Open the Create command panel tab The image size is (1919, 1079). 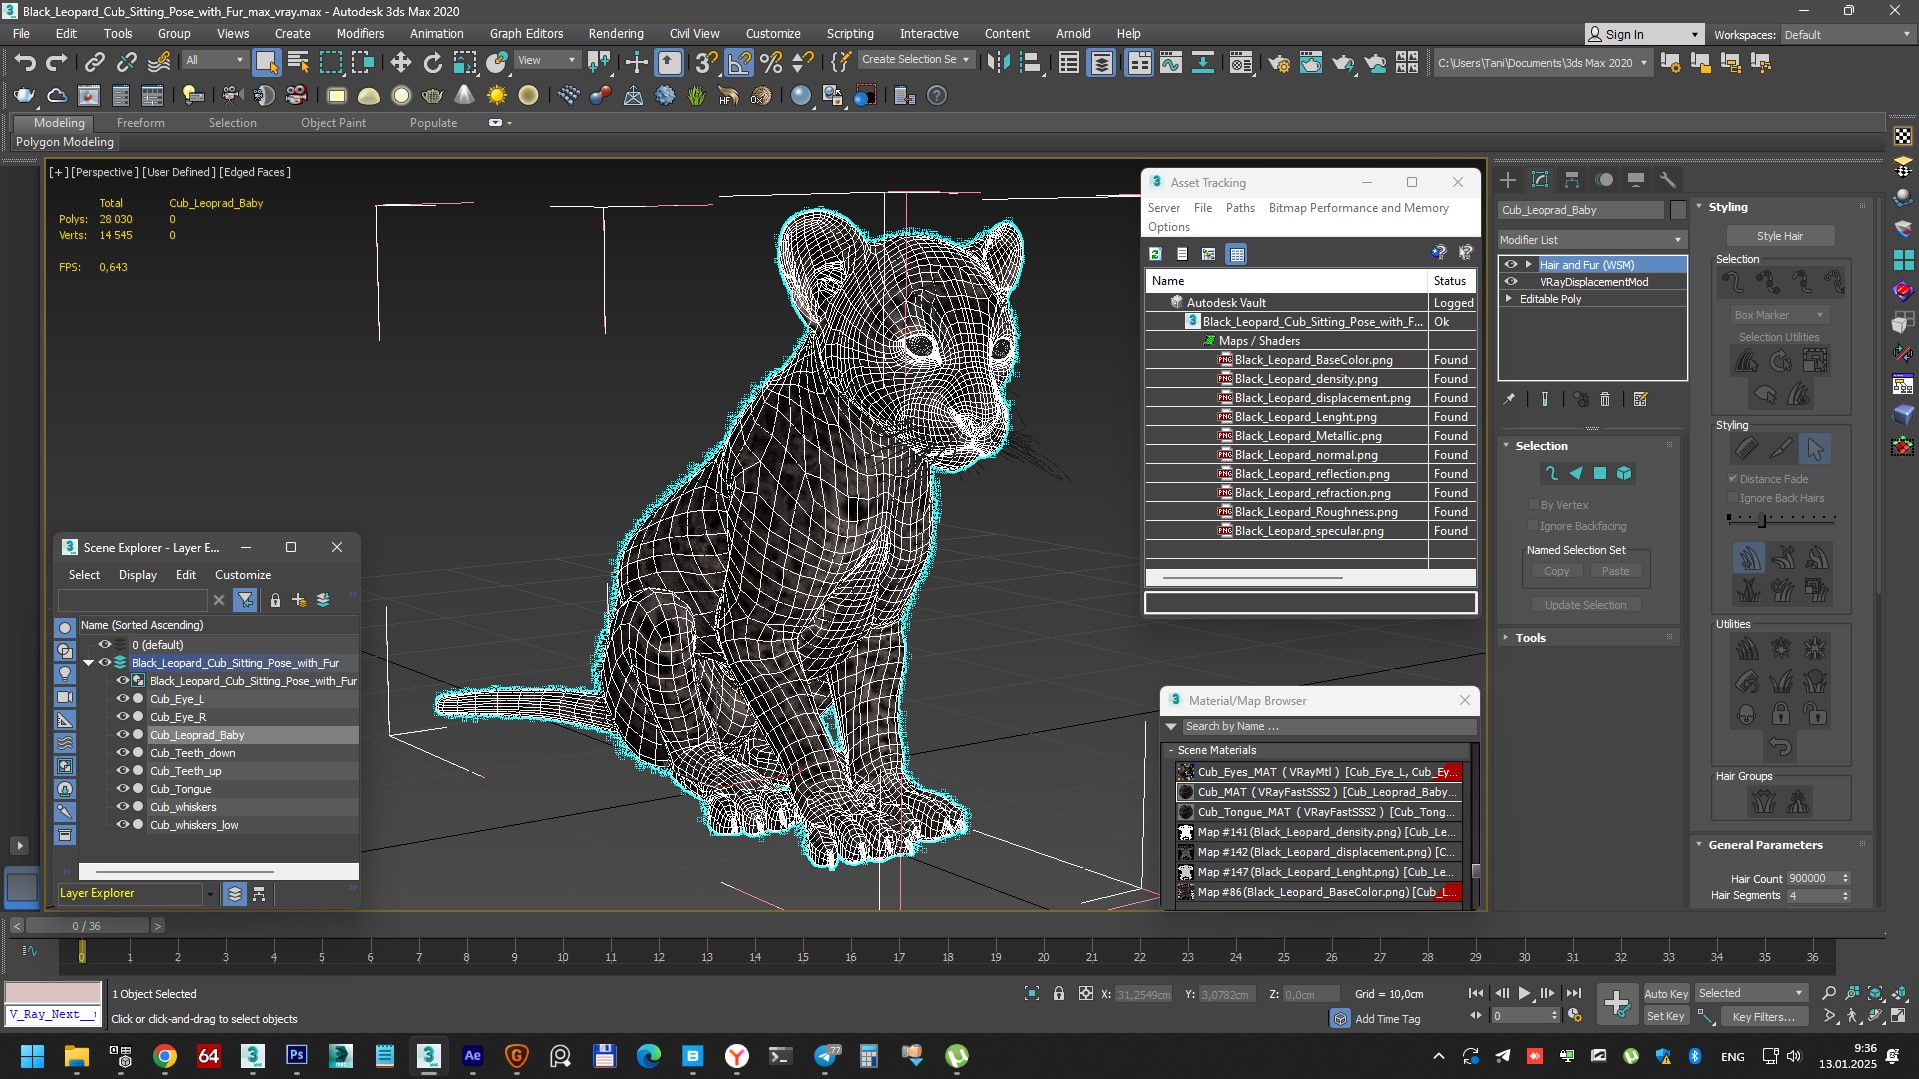click(1508, 180)
